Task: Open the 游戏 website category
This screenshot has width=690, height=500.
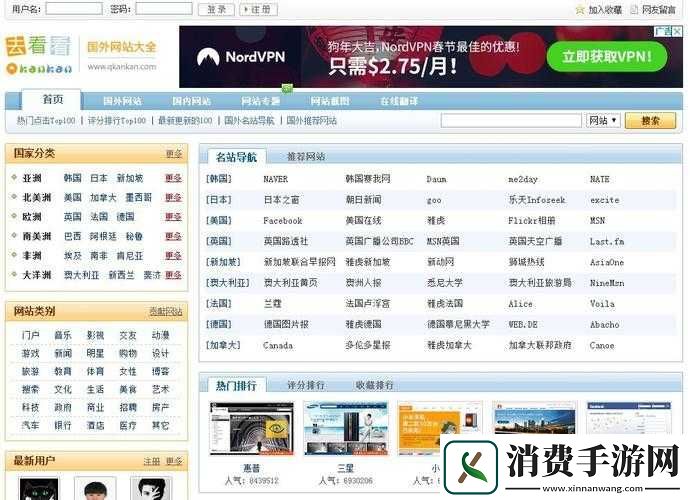Action: tap(30, 353)
